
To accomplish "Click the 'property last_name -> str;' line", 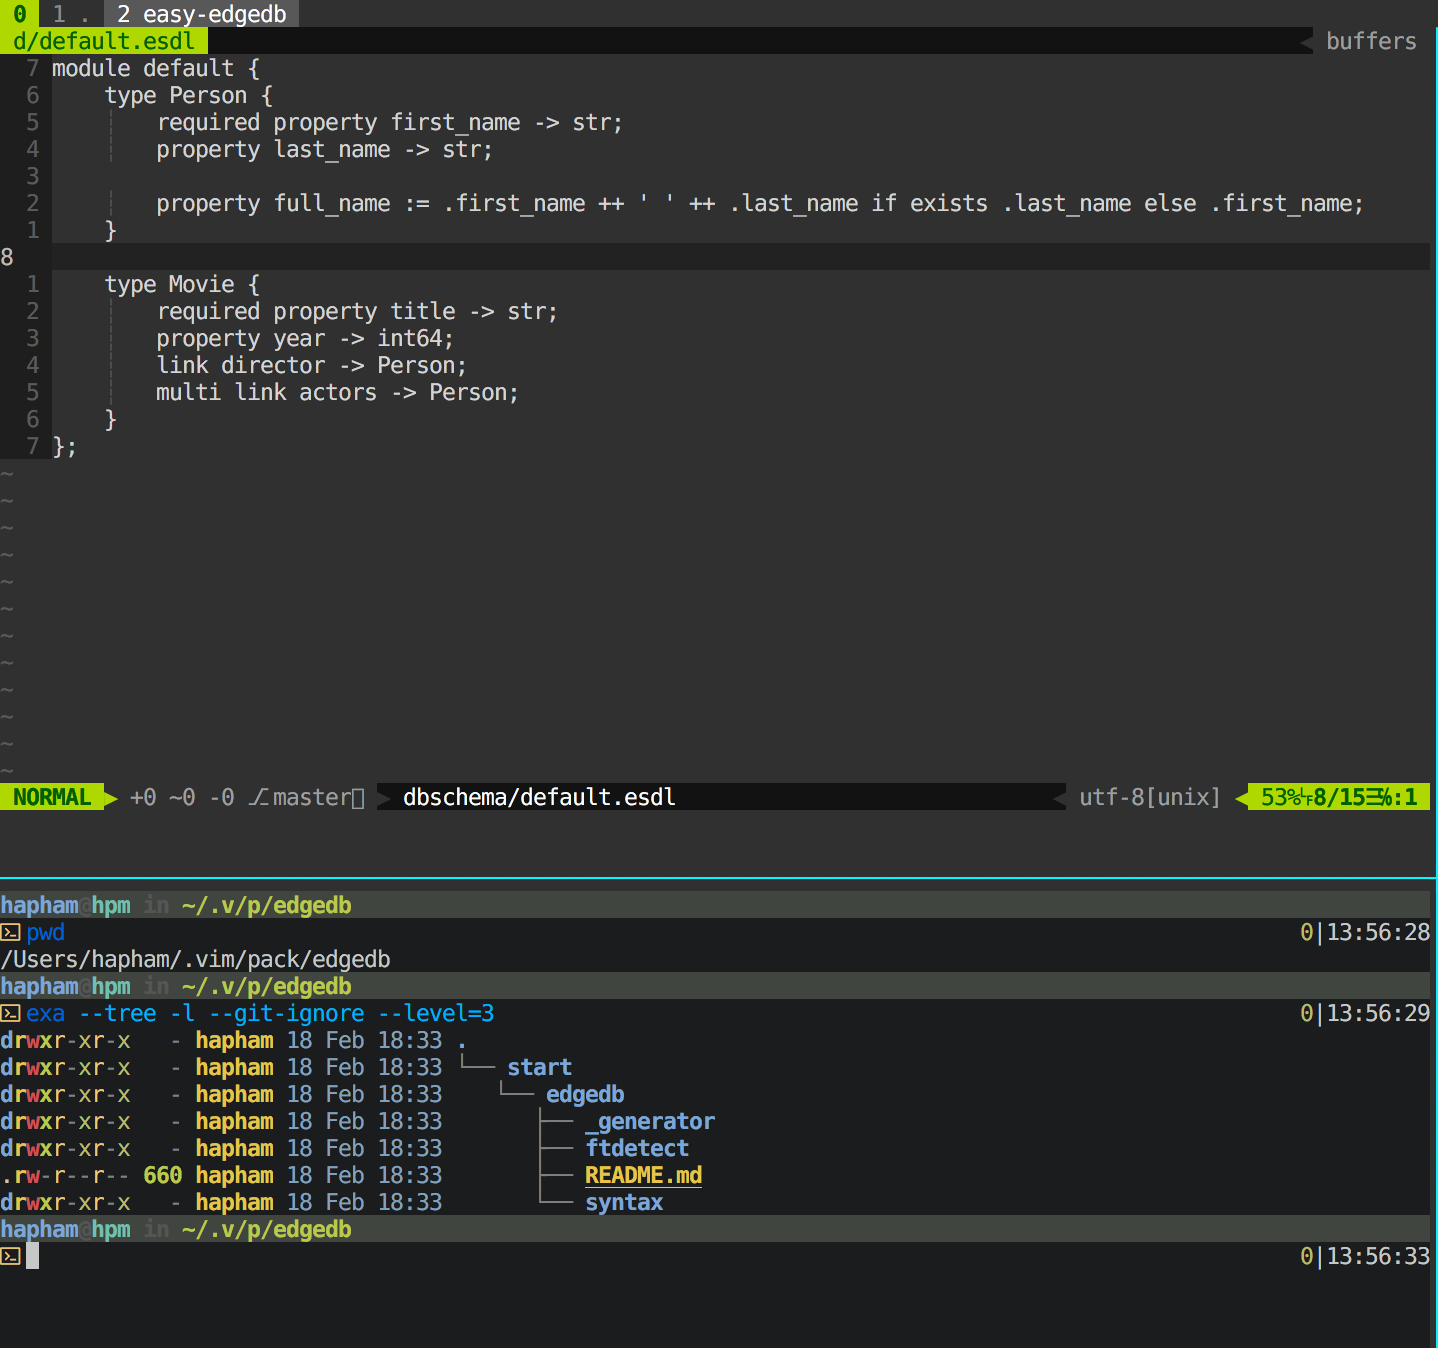I will 325,149.
